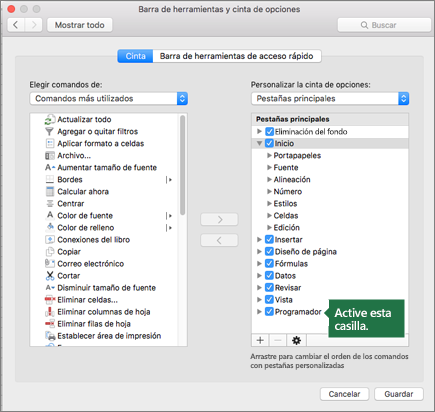Add a new tab with plus icon
The height and width of the screenshot is (412, 435).
260,340
